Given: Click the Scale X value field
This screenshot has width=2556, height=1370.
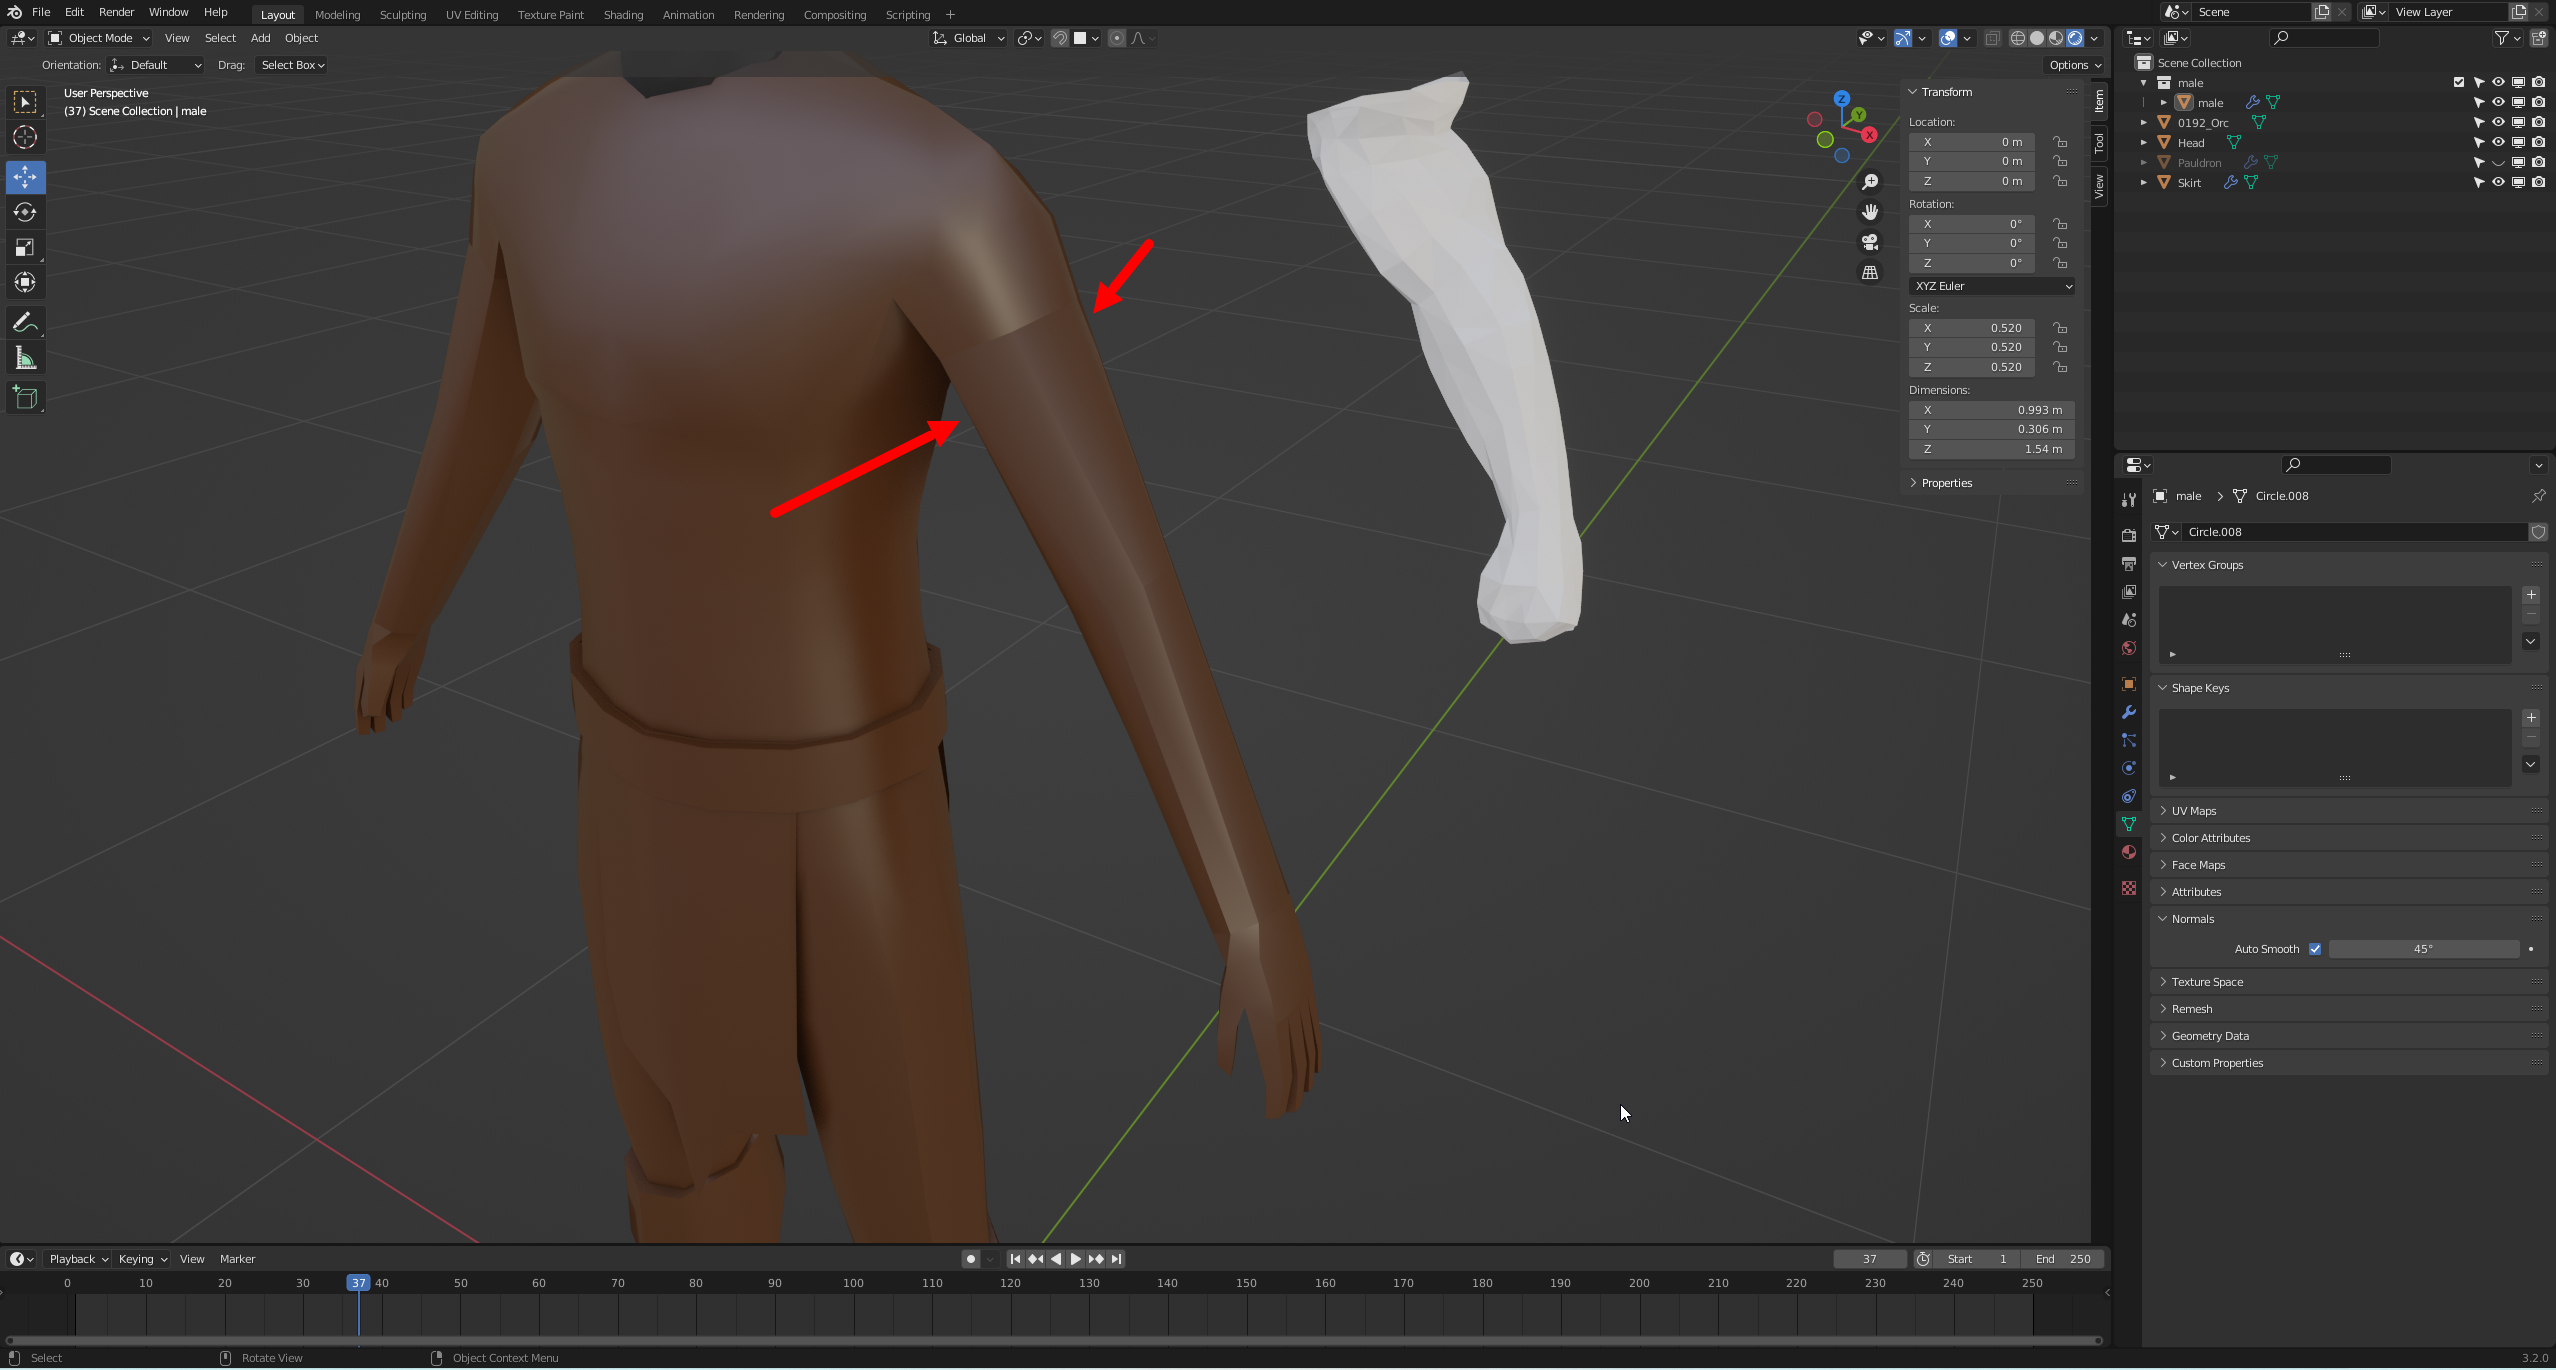Looking at the screenshot, I should pos(1972,328).
